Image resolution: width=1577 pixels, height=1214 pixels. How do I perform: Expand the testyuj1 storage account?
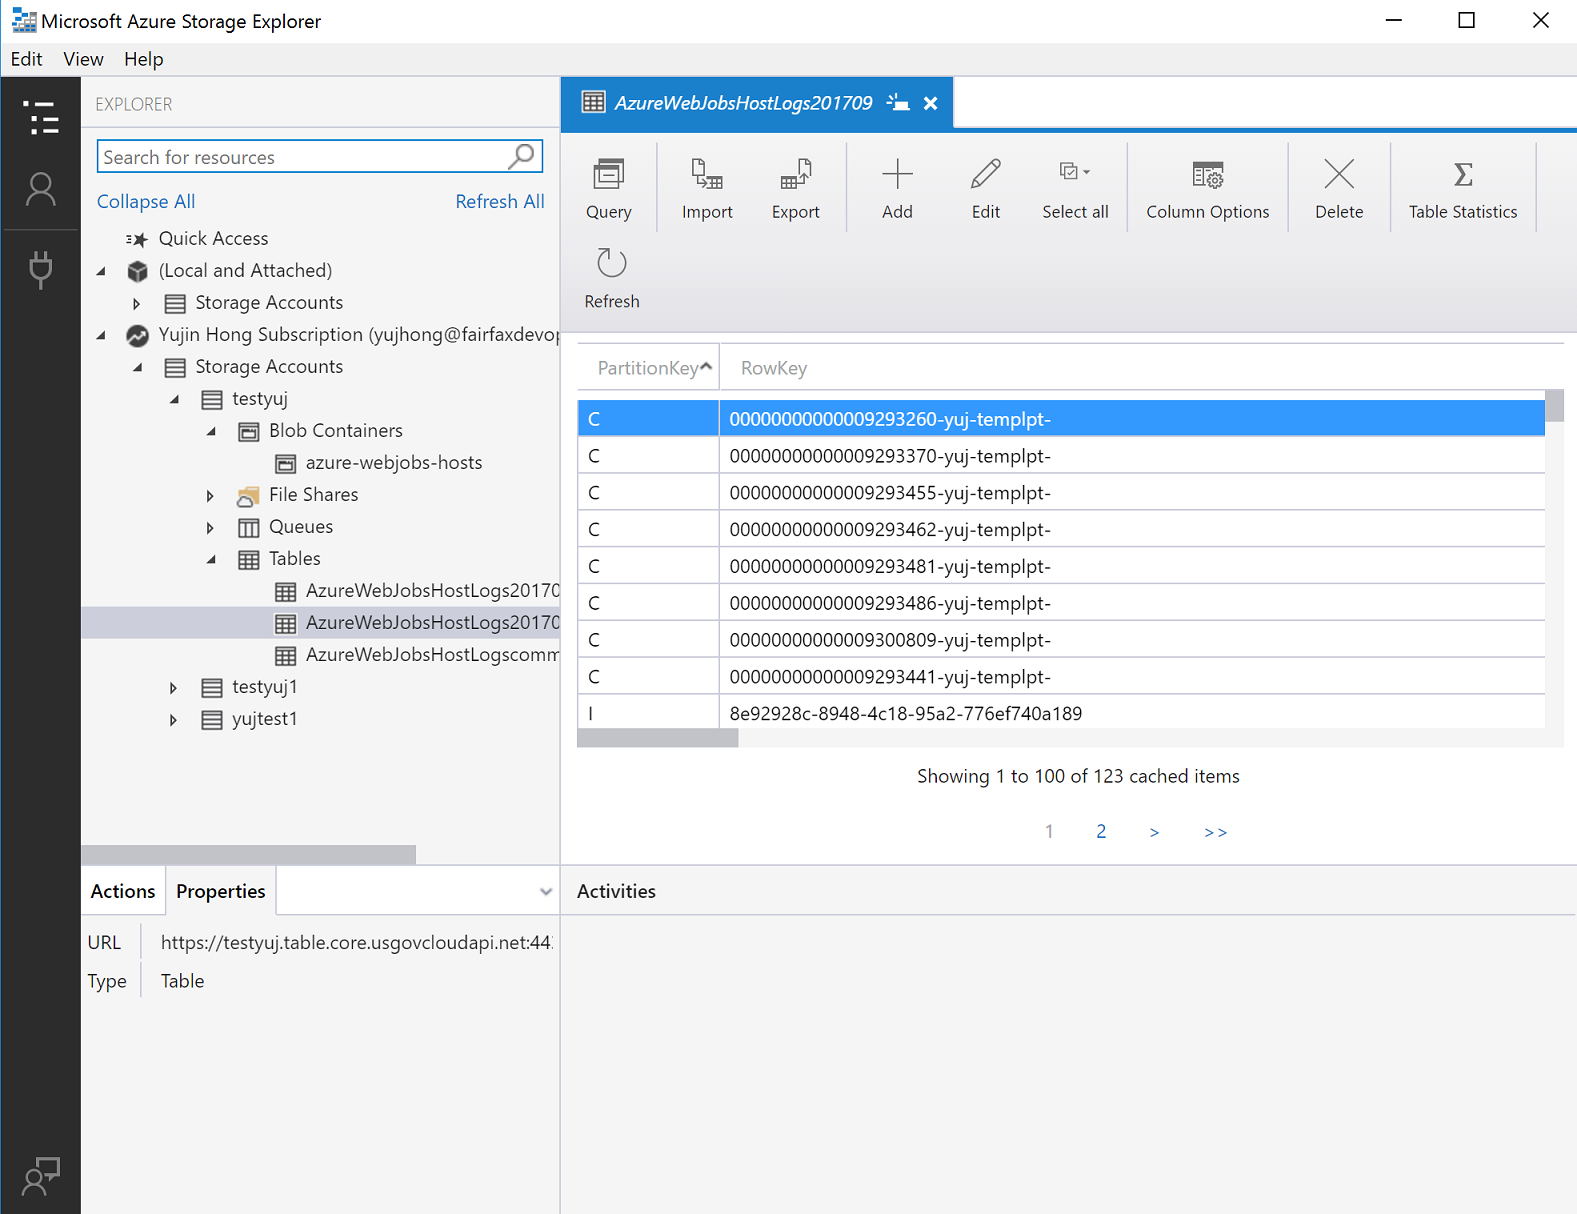(174, 688)
